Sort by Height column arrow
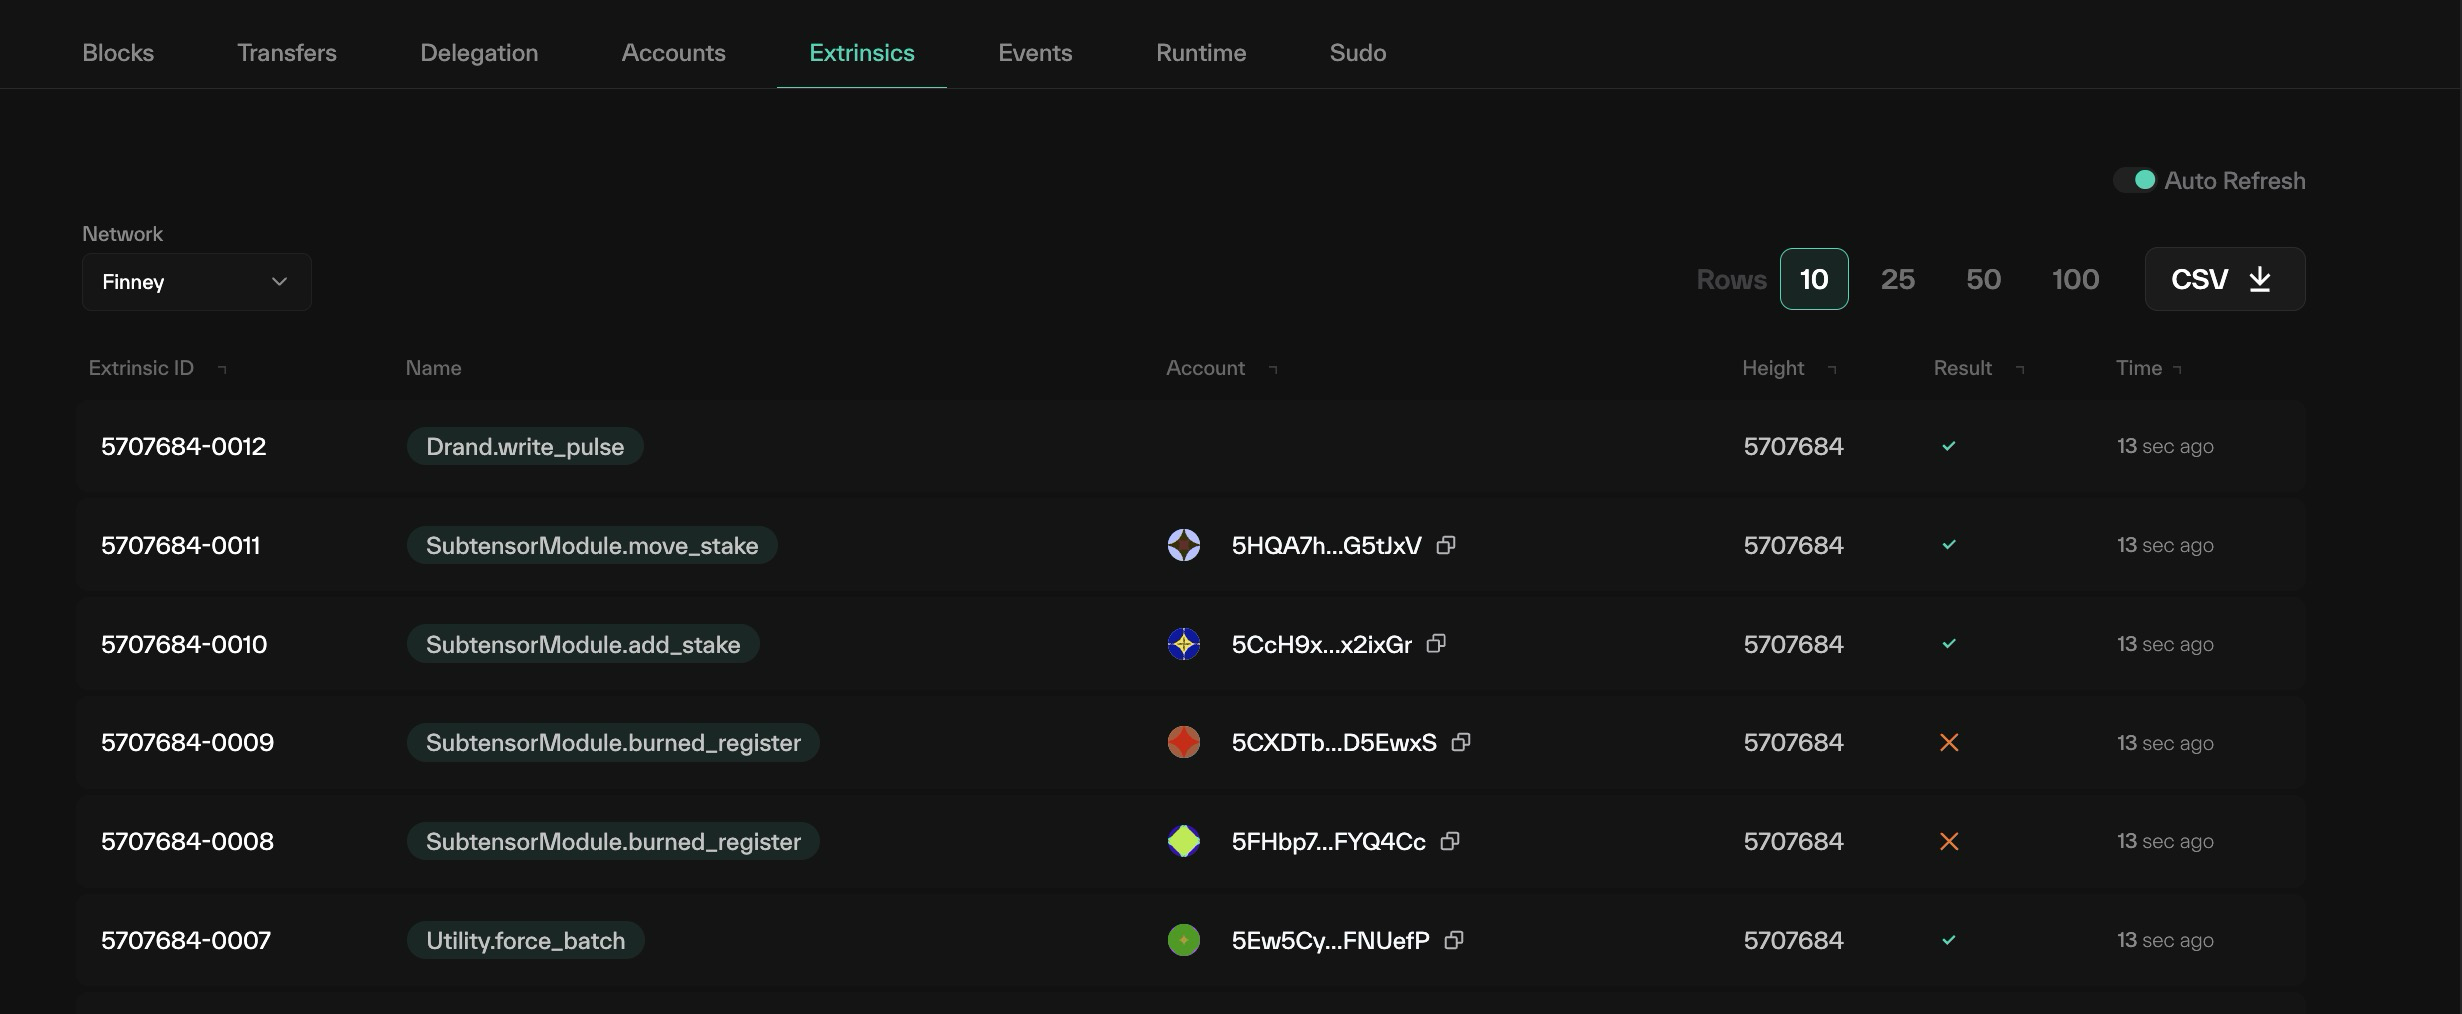Screen dimensions: 2462x1014 [x=1832, y=369]
